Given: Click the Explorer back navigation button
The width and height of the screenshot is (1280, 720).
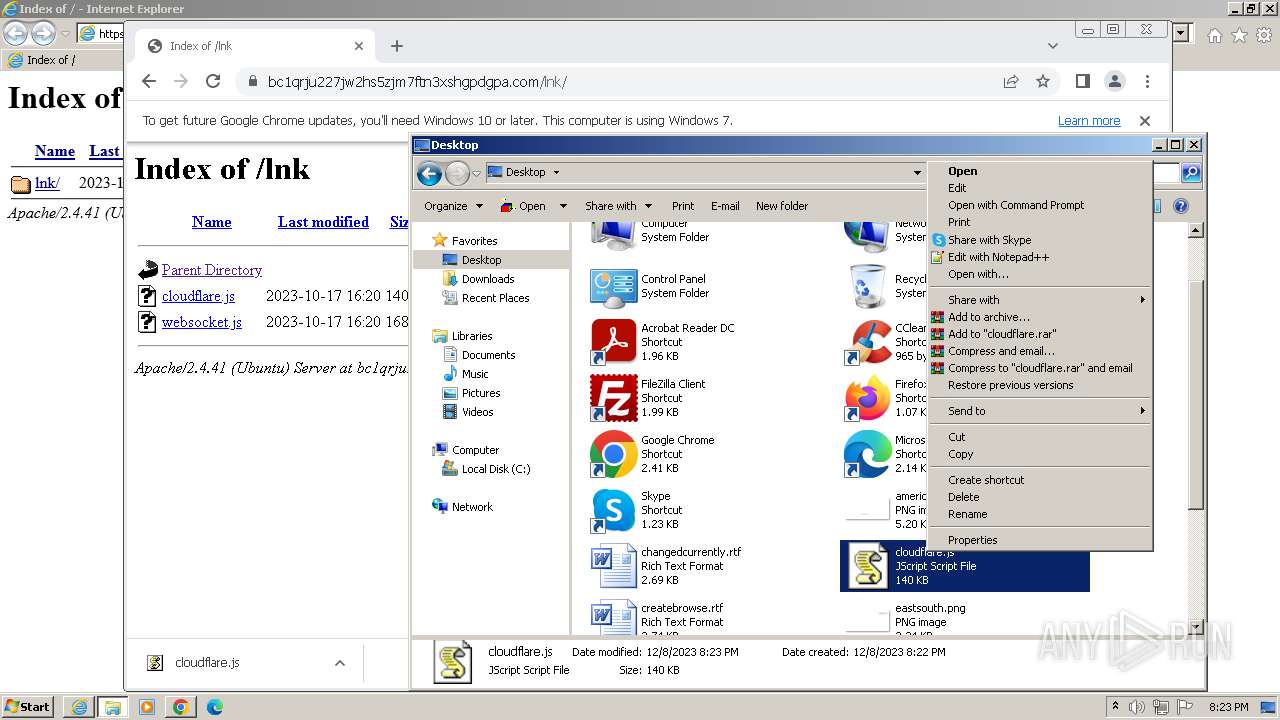Looking at the screenshot, I should [x=429, y=174].
